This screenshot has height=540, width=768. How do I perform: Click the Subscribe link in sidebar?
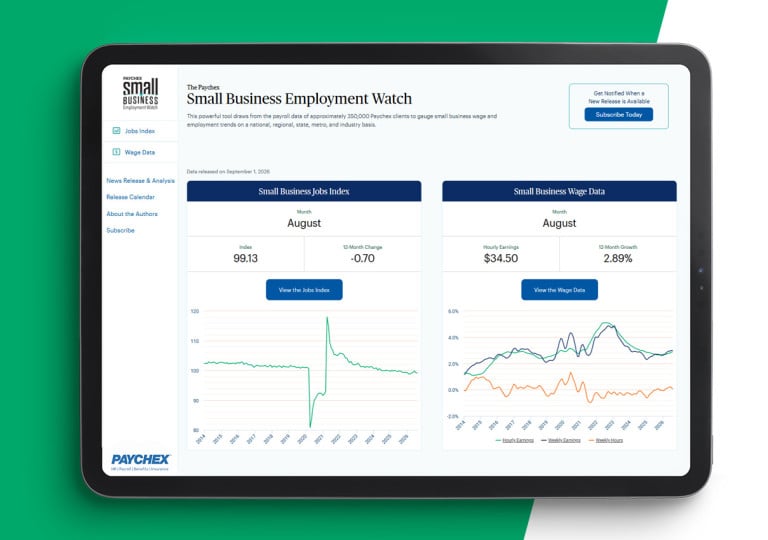click(x=120, y=230)
